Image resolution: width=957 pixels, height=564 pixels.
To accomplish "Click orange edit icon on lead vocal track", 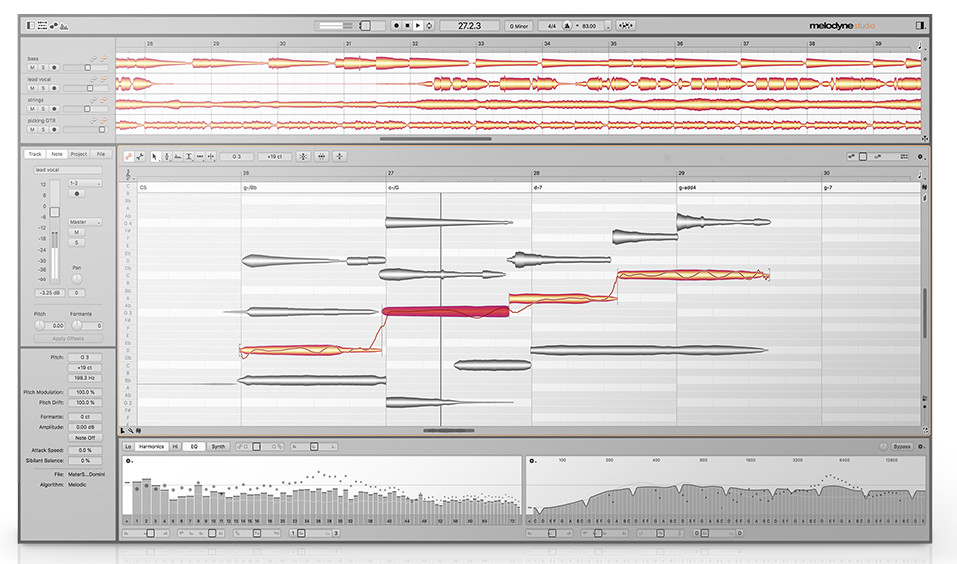I will point(103,79).
